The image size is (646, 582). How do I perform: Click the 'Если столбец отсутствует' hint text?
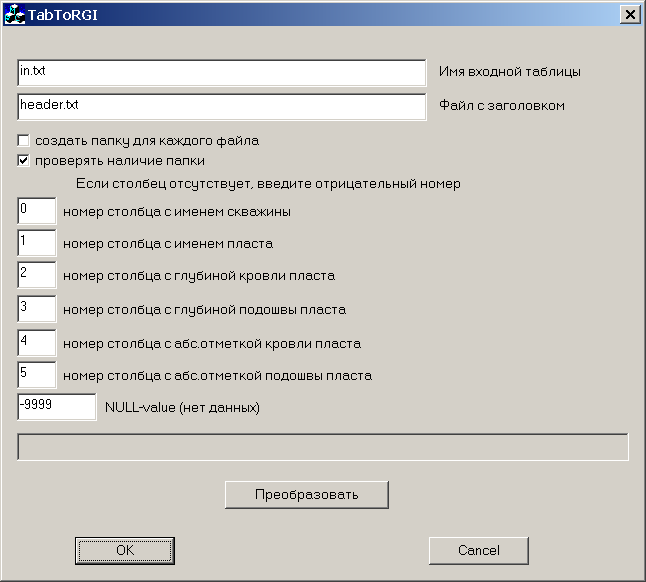coord(268,184)
